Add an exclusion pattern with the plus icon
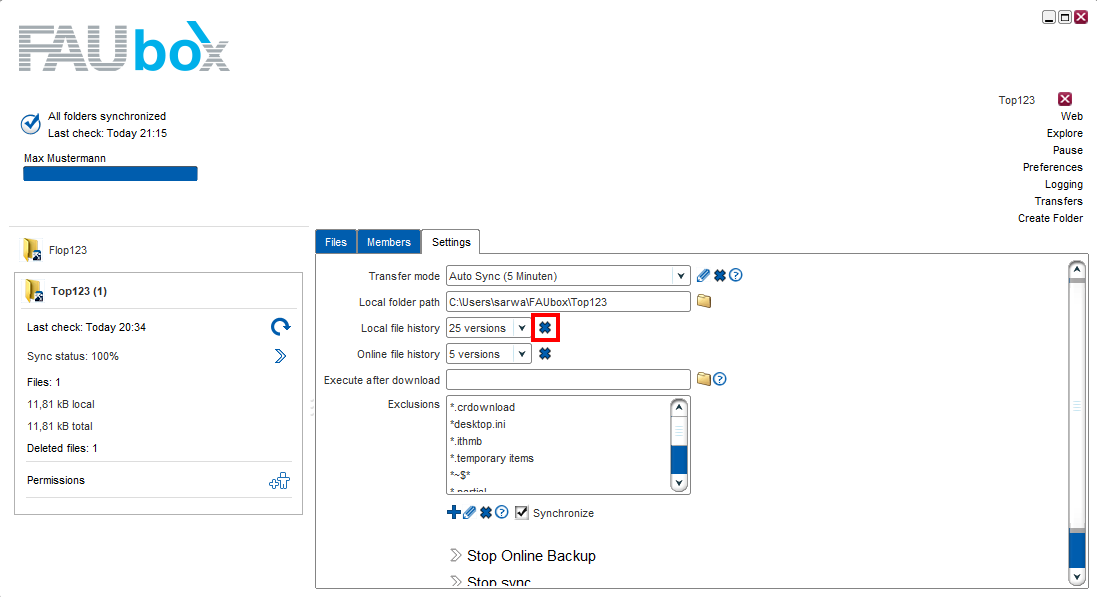The width and height of the screenshot is (1097, 597). click(453, 512)
